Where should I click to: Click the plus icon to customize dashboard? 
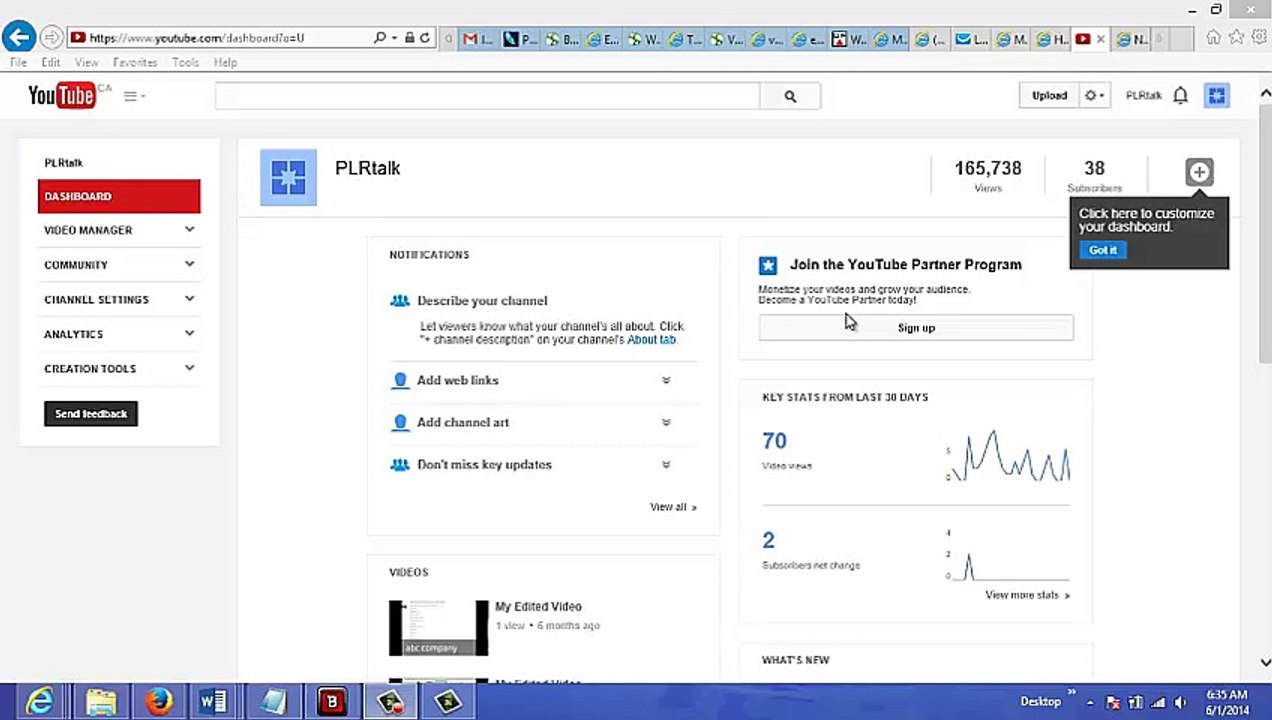click(x=1199, y=172)
